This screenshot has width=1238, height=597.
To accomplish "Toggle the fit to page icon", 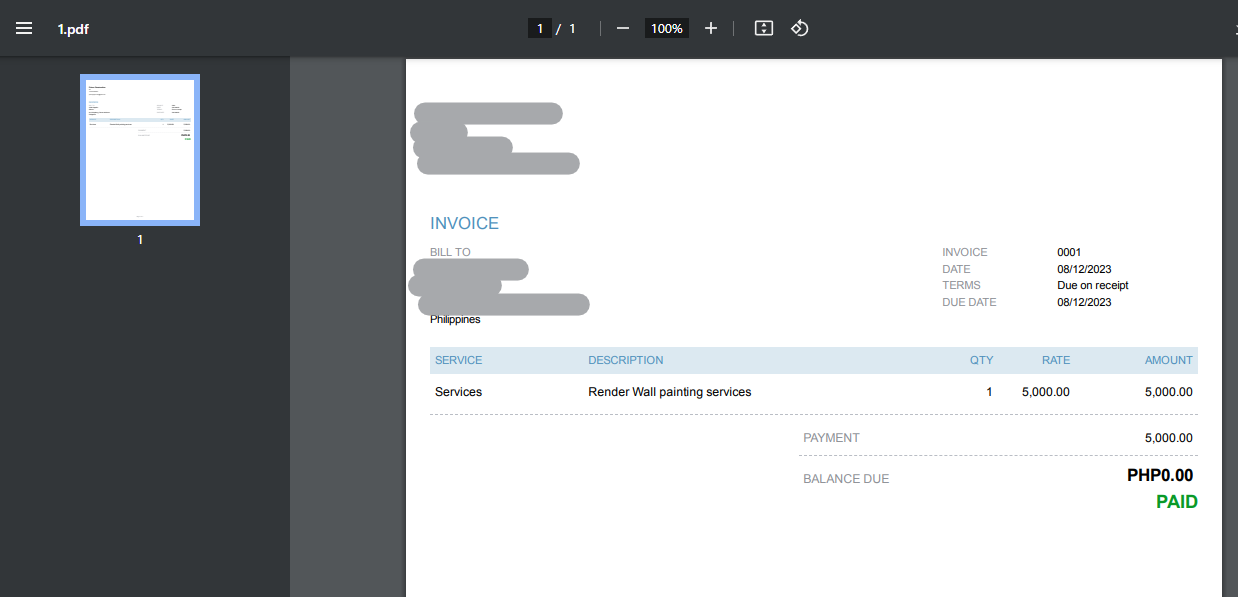I will [x=764, y=28].
